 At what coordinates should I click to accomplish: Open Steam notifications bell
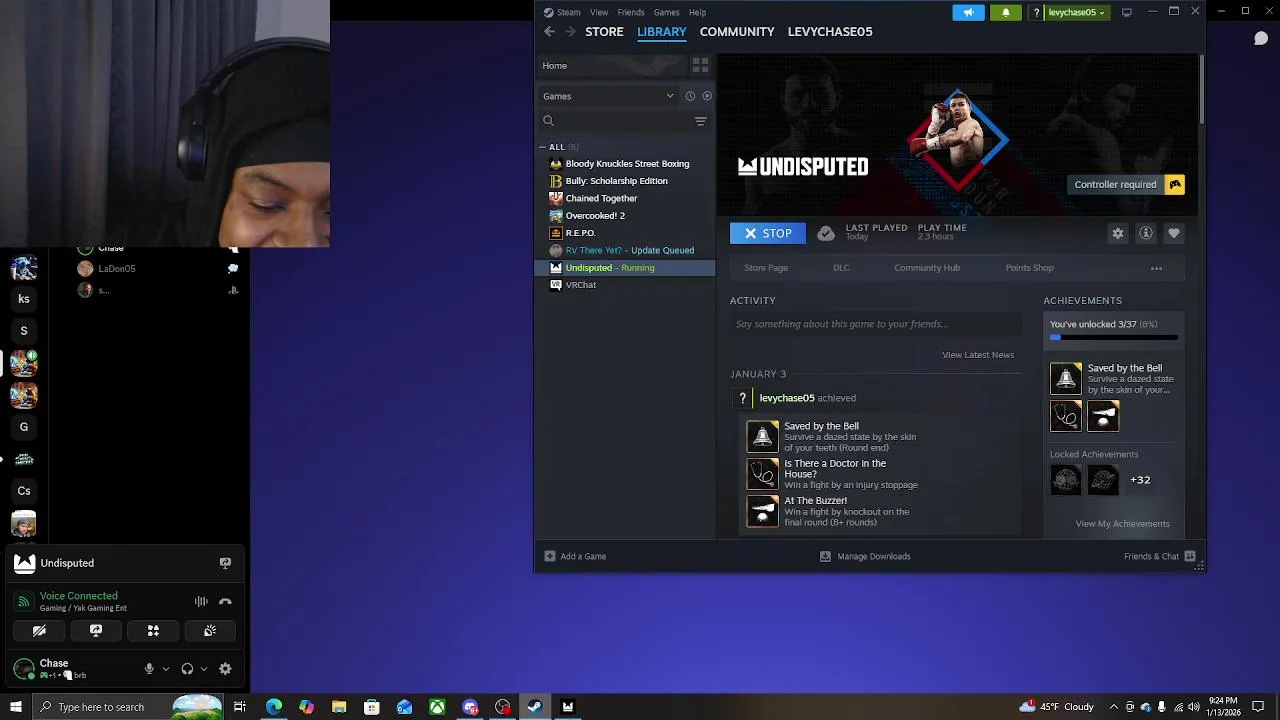[1005, 12]
